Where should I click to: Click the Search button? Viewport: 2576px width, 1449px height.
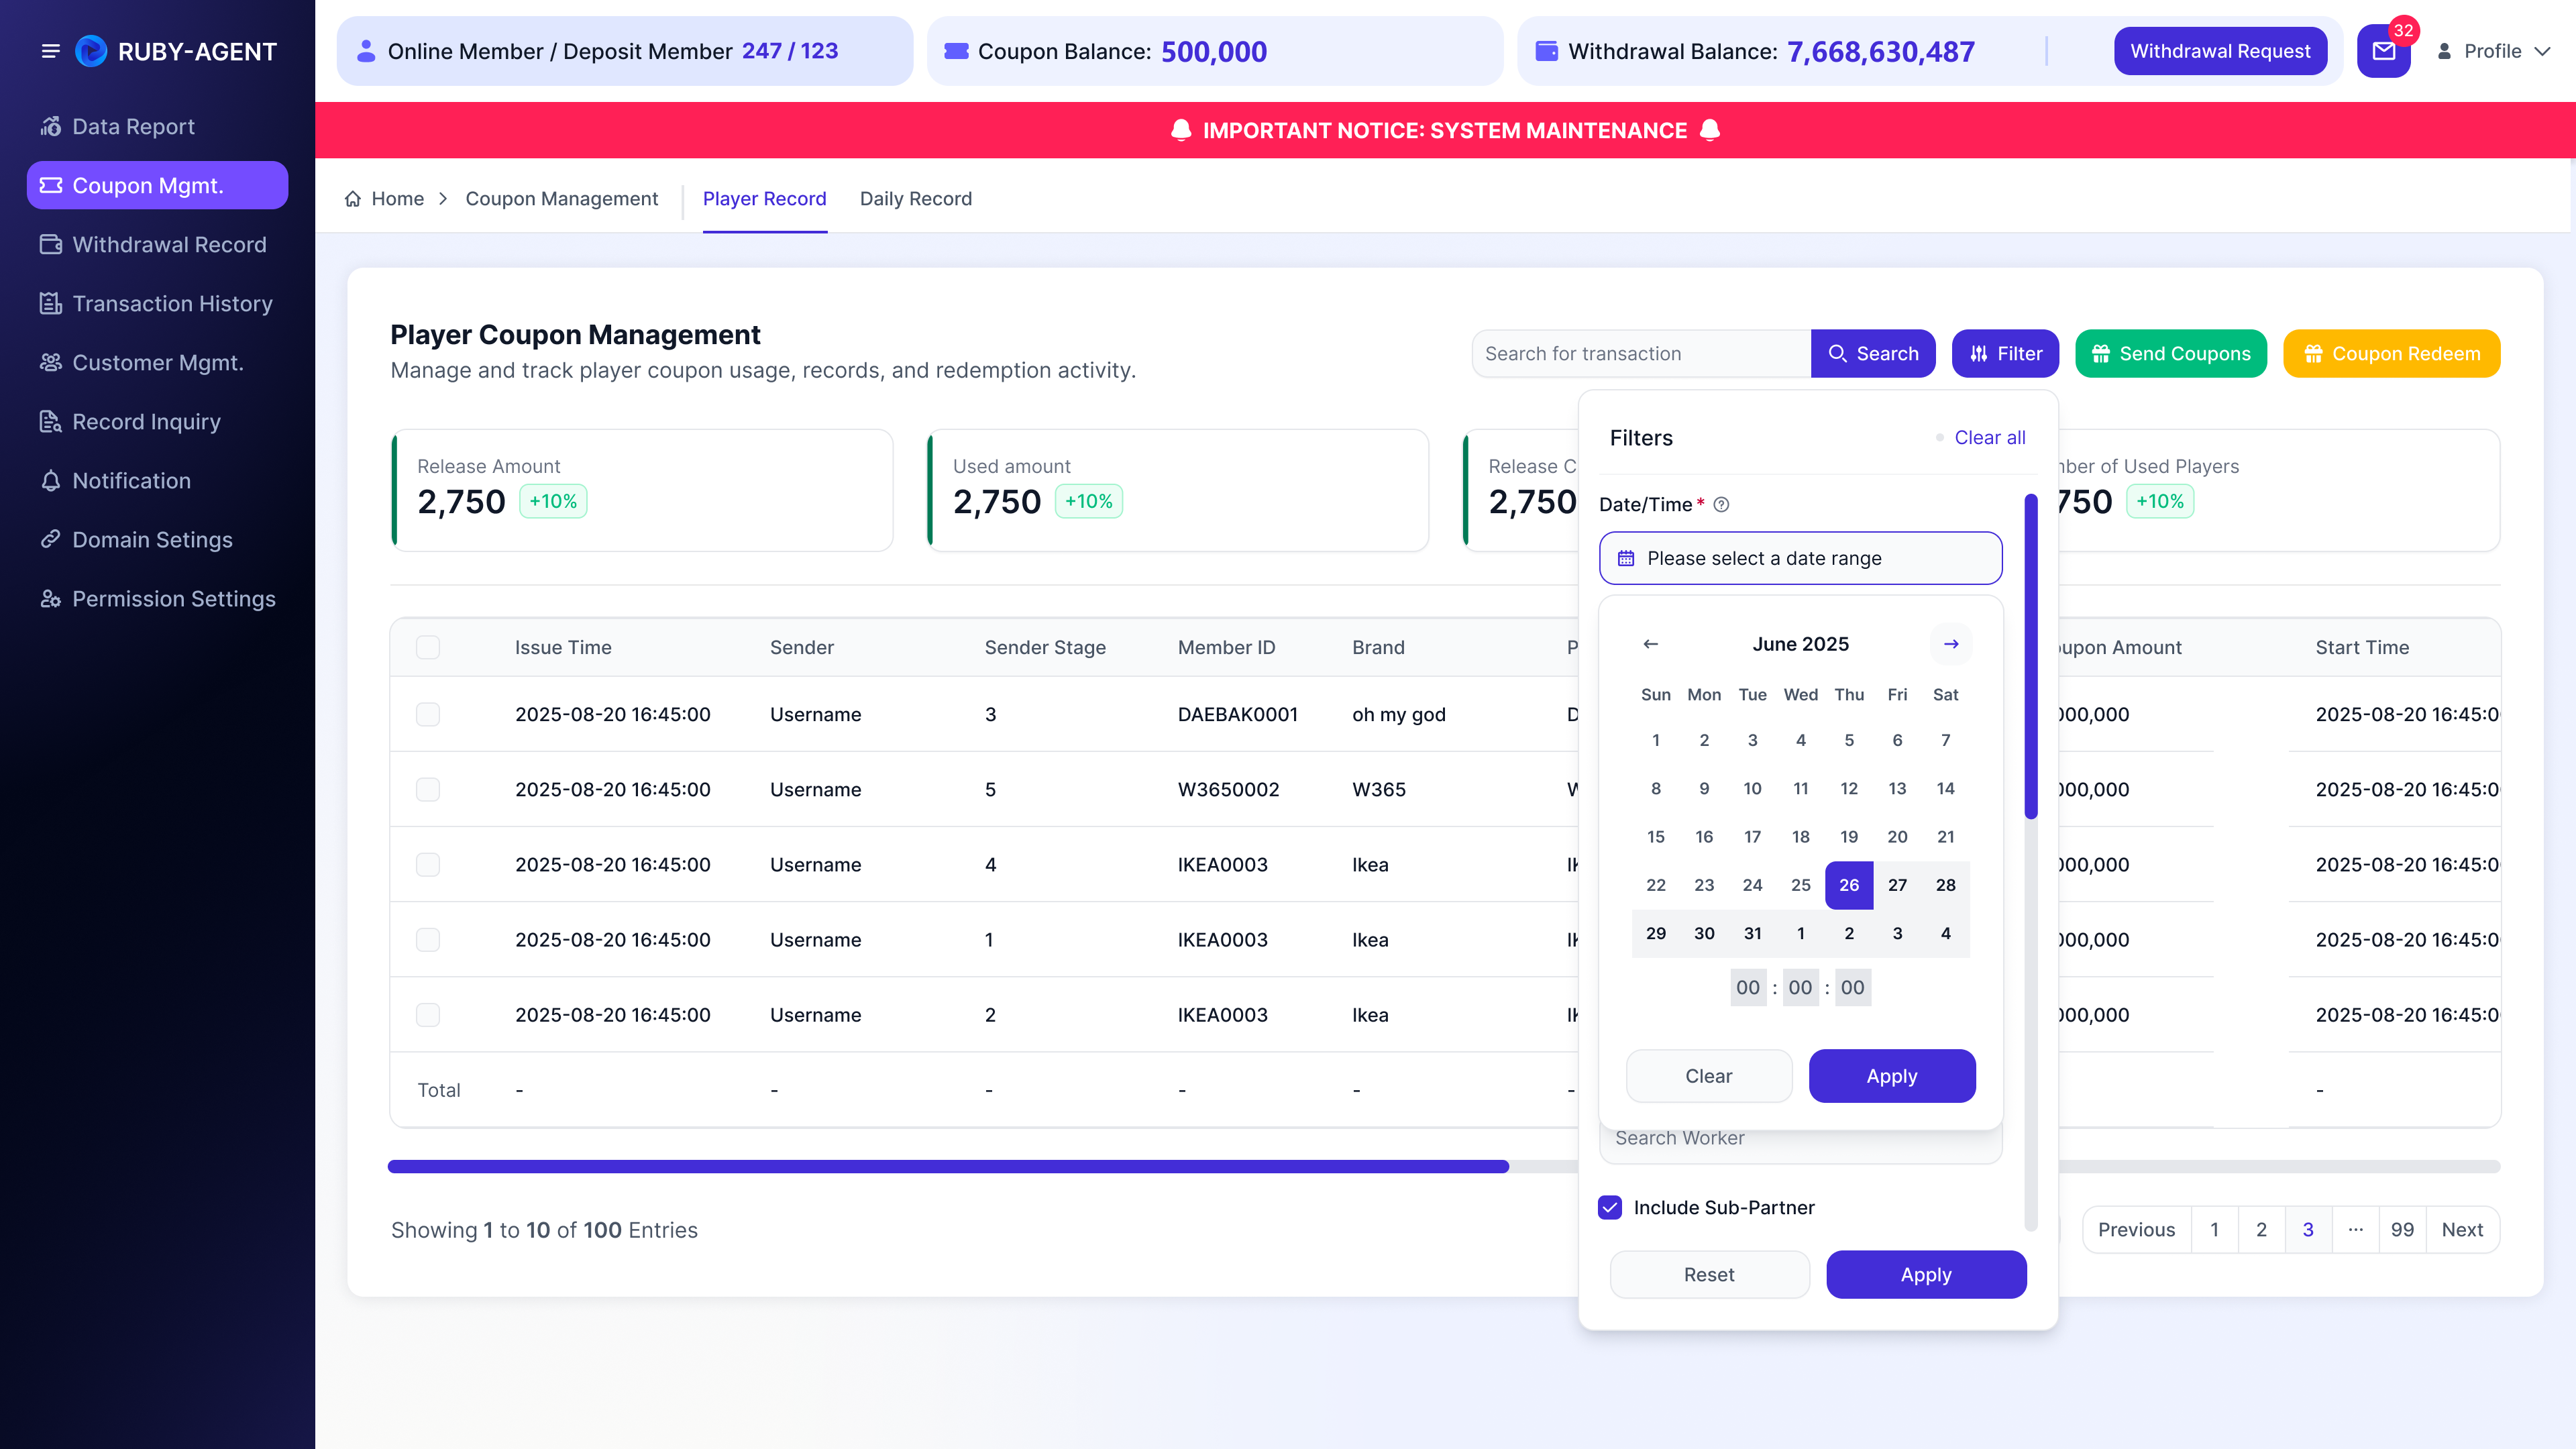point(1873,353)
